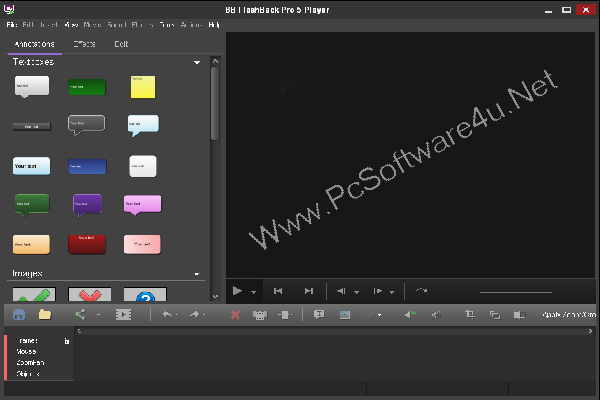Click the icon right of the speaker icon
Viewport: 600px width, 400px height.
tap(436, 315)
